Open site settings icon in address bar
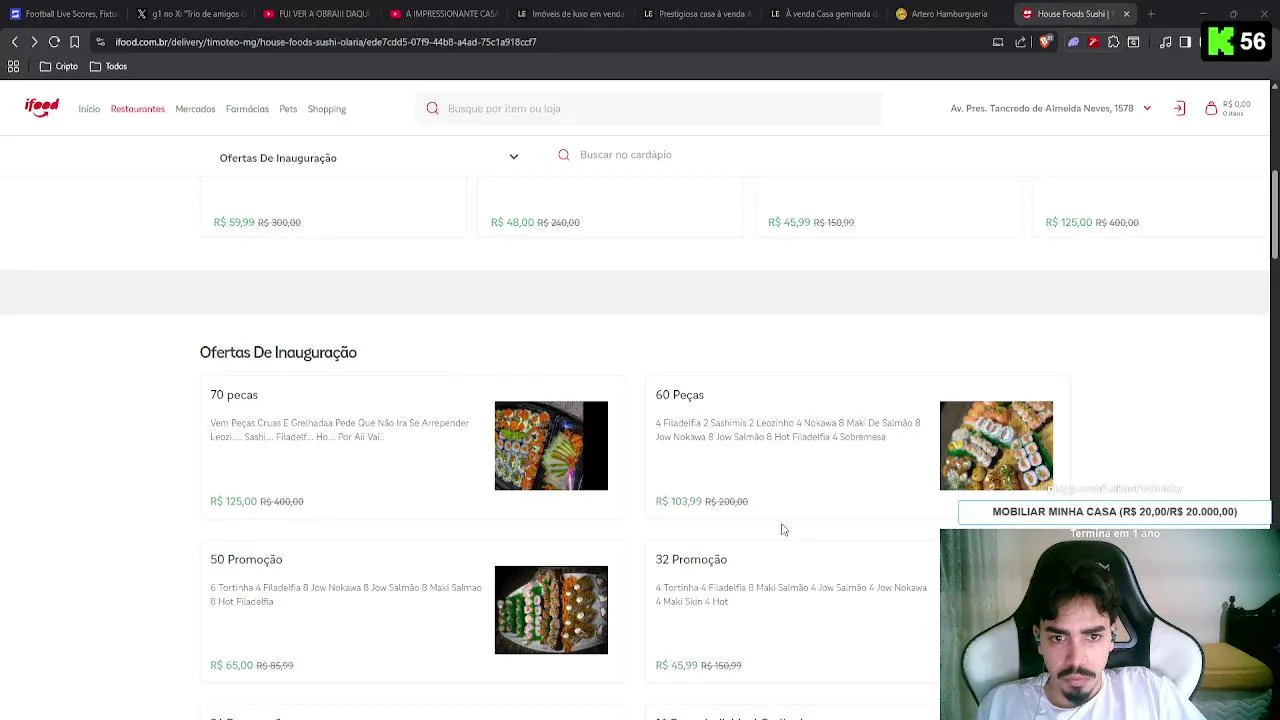The height and width of the screenshot is (720, 1280). 100,42
